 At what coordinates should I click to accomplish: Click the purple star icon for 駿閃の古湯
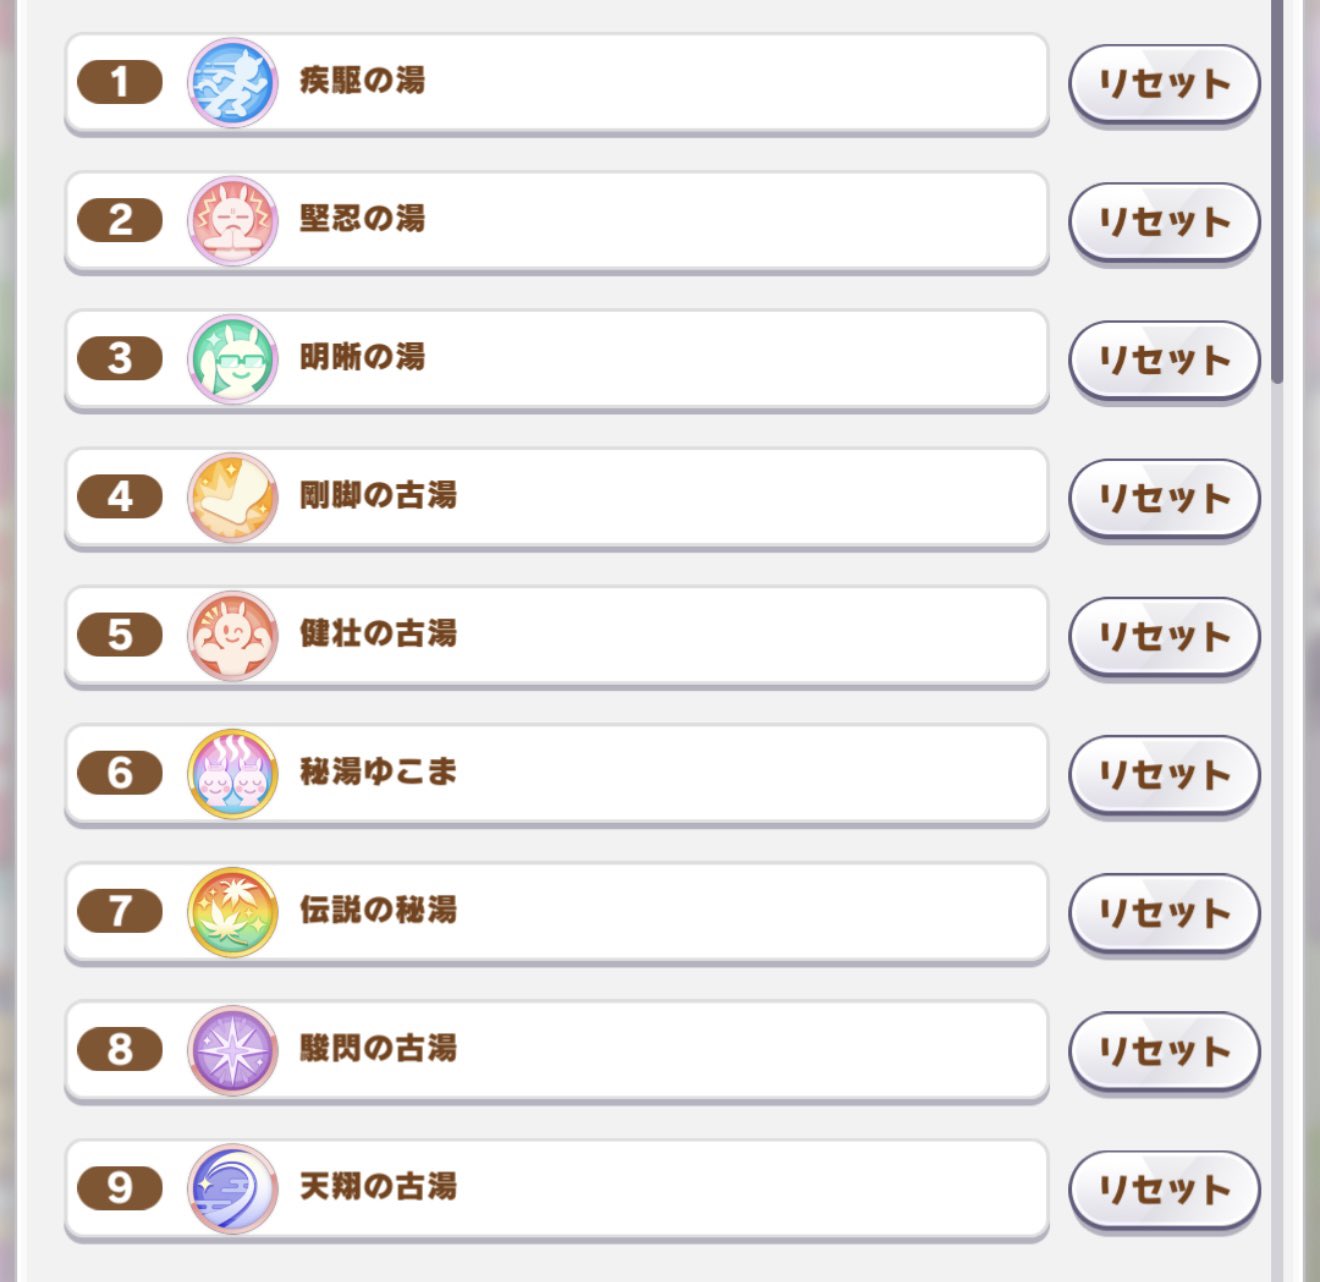232,1049
